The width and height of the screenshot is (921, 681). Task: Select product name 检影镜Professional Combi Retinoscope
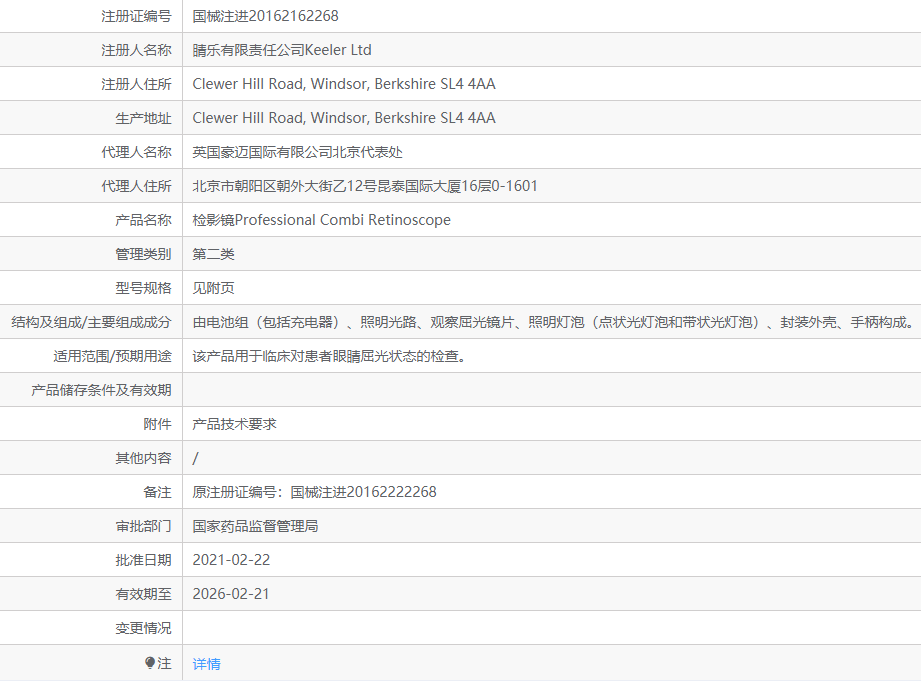click(x=321, y=220)
